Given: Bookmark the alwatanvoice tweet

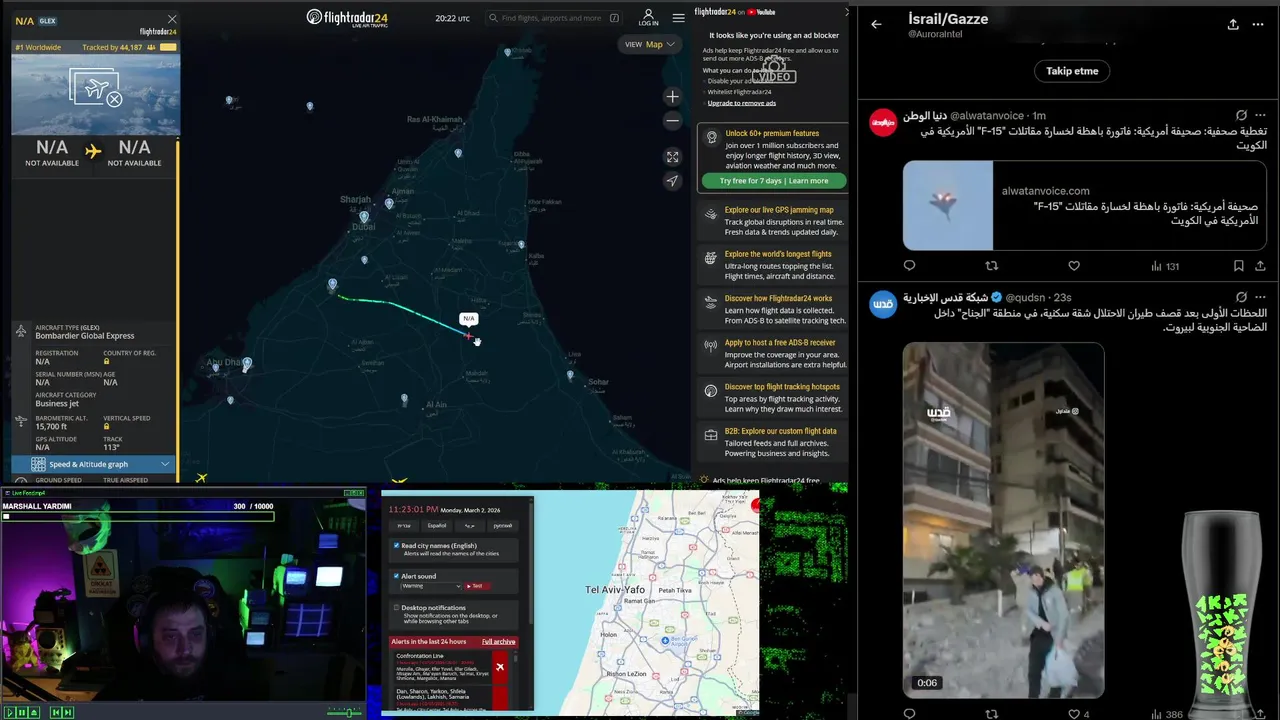Looking at the screenshot, I should coord(1238,266).
